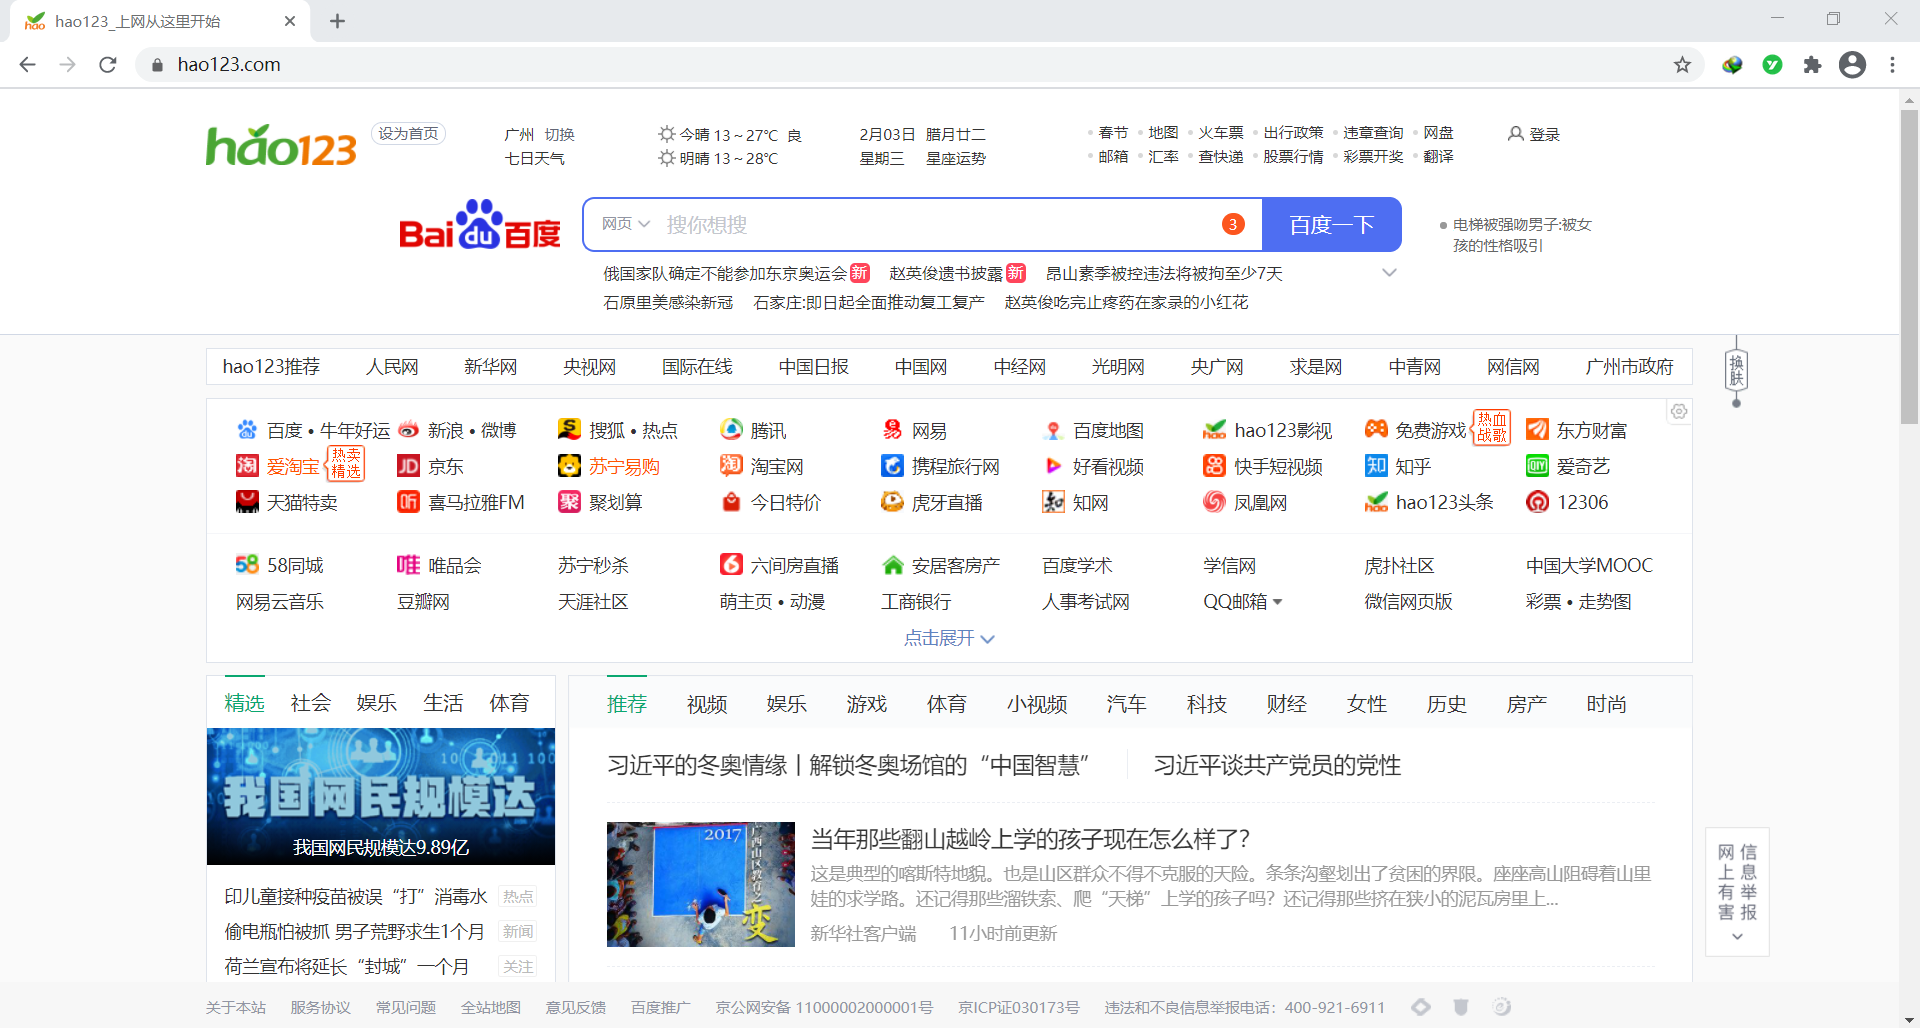The image size is (1920, 1028).
Task: Open the 七日天气 link
Action: 534,158
